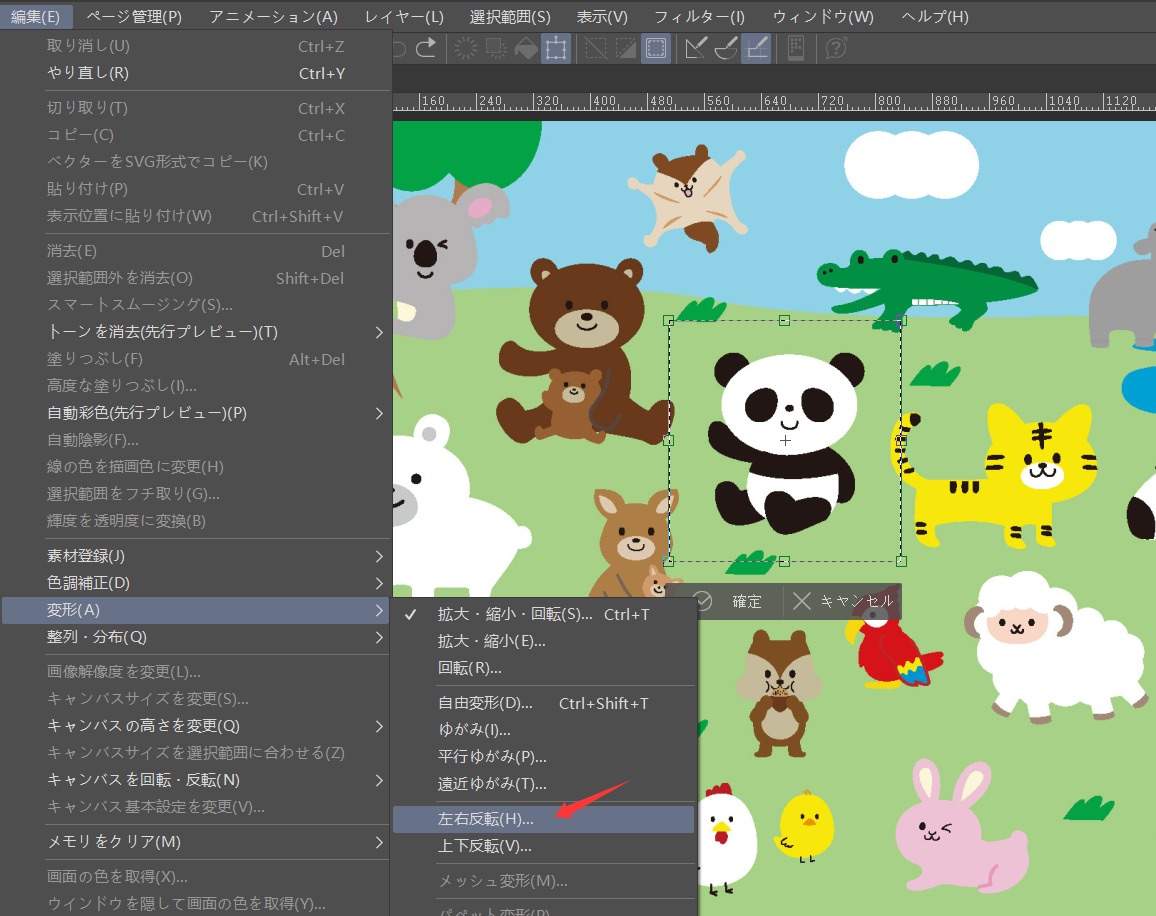This screenshot has width=1156, height=916.
Task: Open the レイヤー(L) menu
Action: point(404,17)
